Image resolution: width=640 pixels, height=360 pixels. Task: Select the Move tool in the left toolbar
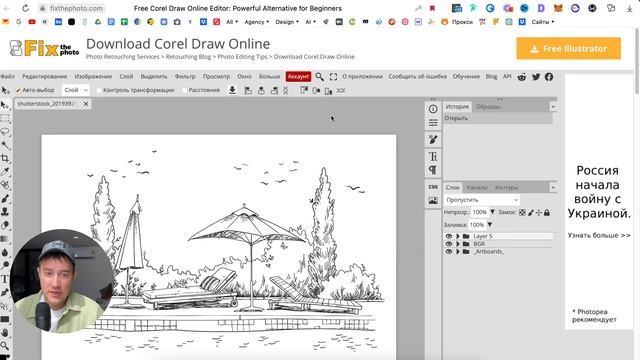click(4, 105)
